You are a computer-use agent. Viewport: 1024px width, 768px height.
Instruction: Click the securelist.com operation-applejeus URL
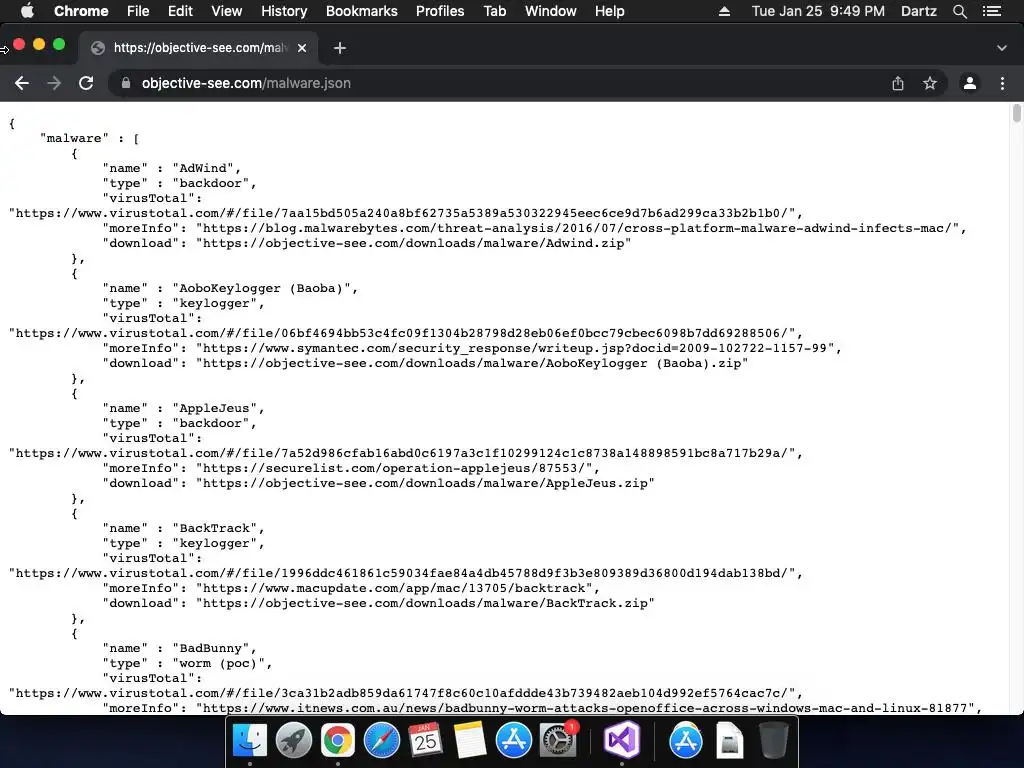click(394, 469)
